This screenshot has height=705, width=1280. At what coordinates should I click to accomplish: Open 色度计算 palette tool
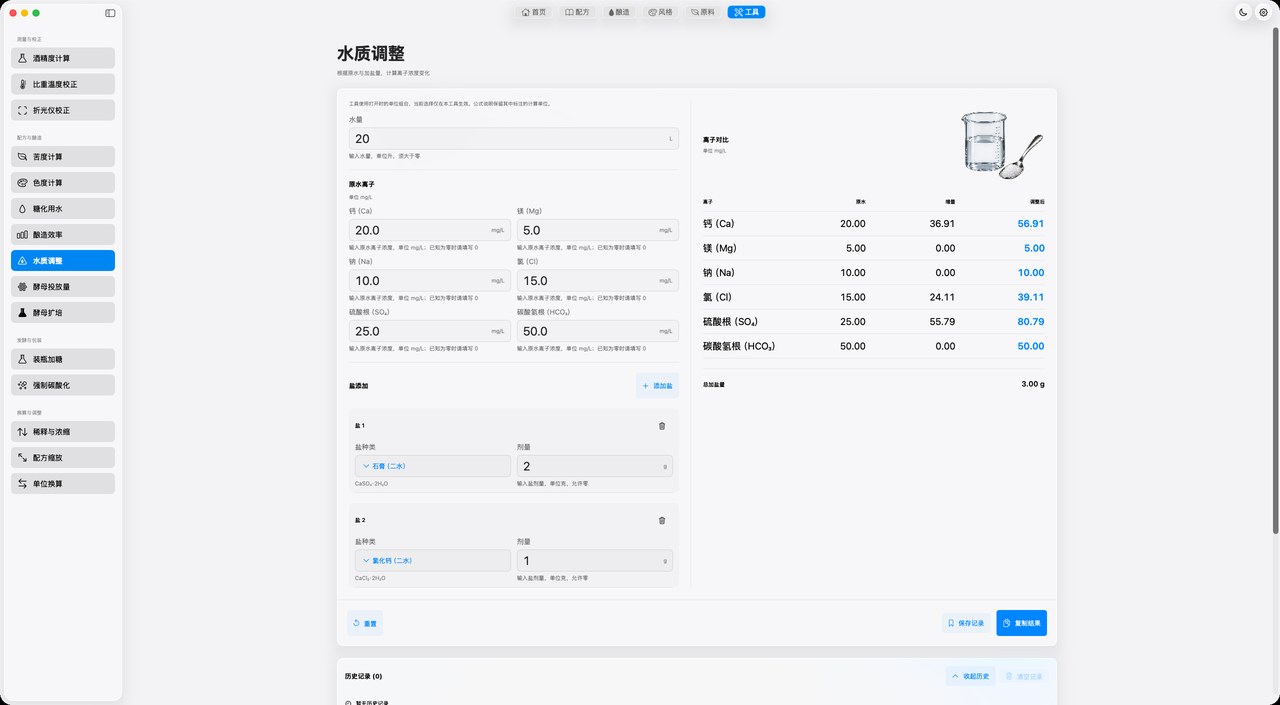(63, 183)
